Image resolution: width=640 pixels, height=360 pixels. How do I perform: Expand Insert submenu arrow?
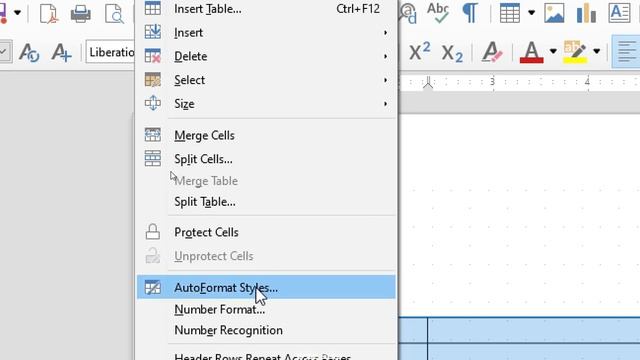(x=385, y=33)
